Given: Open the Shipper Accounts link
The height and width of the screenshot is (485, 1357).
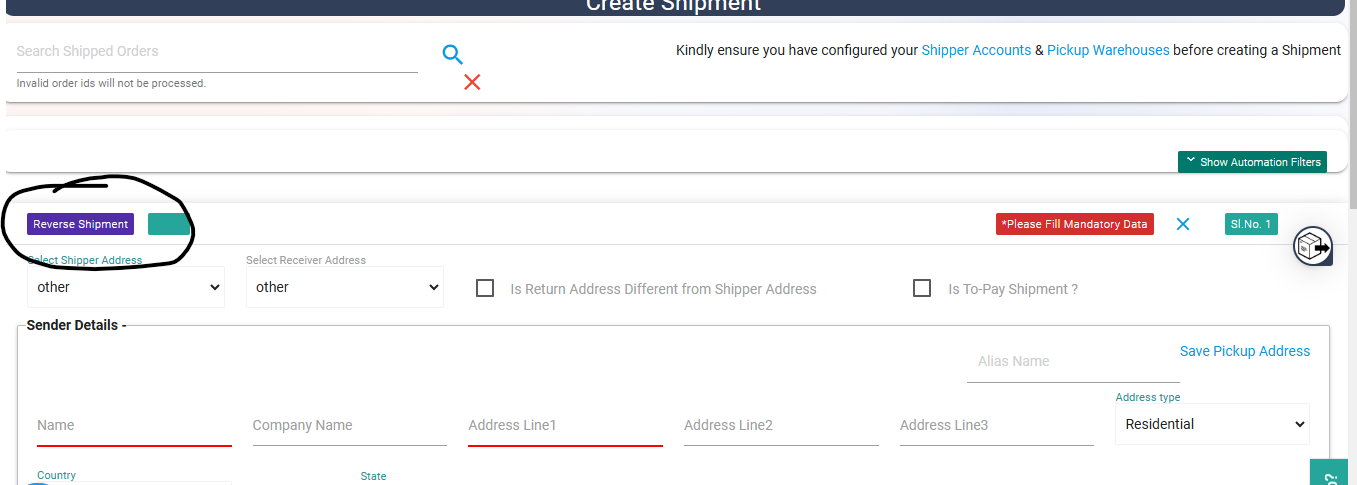Looking at the screenshot, I should tap(976, 50).
